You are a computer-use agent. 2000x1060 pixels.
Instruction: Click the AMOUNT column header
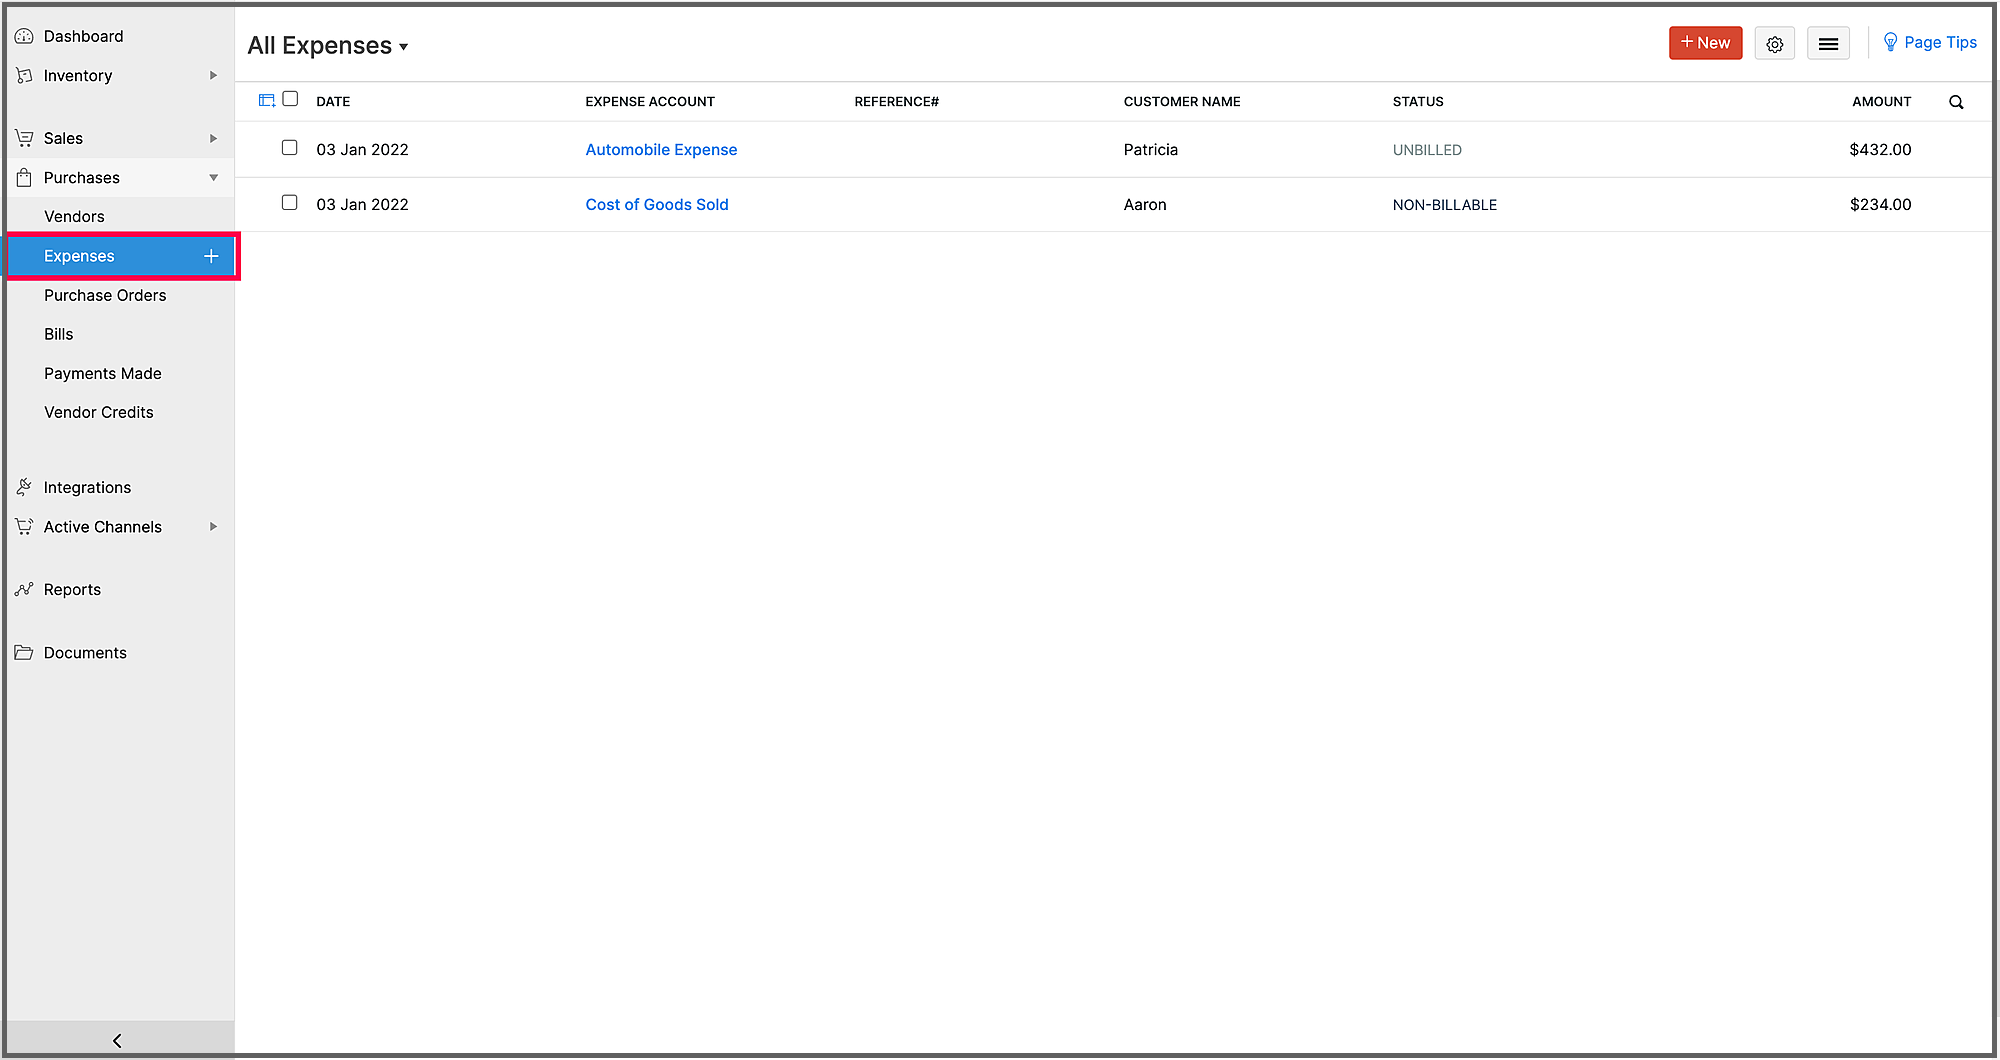point(1881,102)
